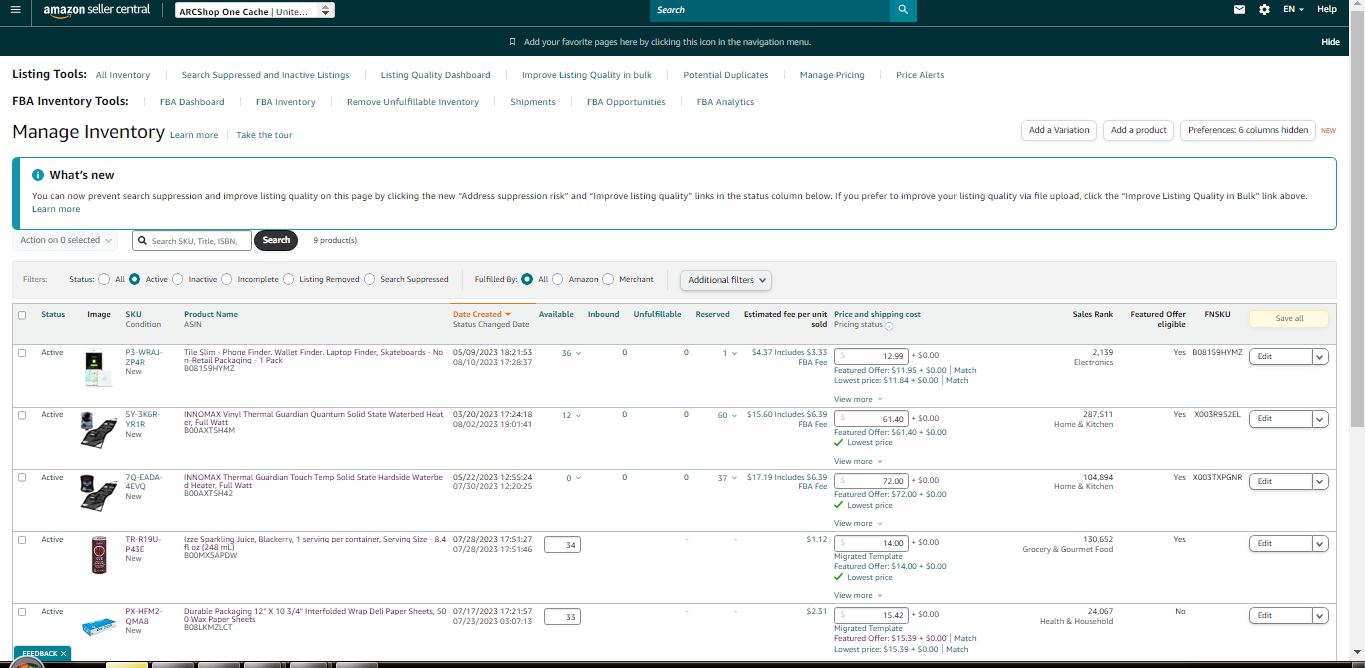Focus the Search SKU, Title, ISBN field
This screenshot has width=1365, height=668.
coord(192,241)
